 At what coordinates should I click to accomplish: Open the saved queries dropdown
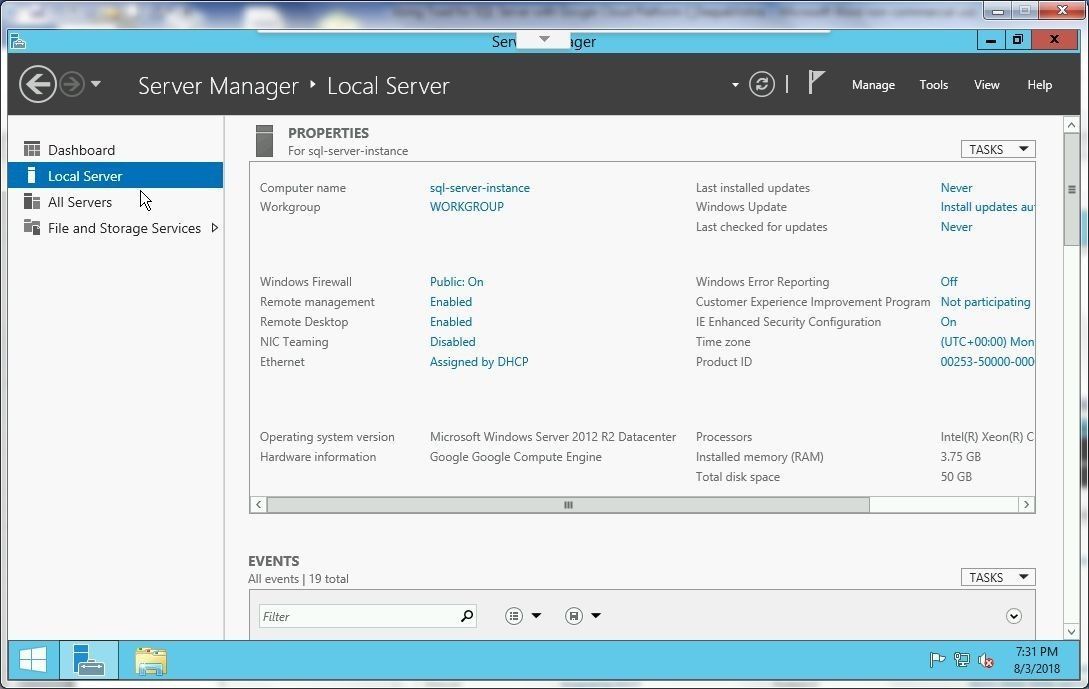[x=582, y=616]
